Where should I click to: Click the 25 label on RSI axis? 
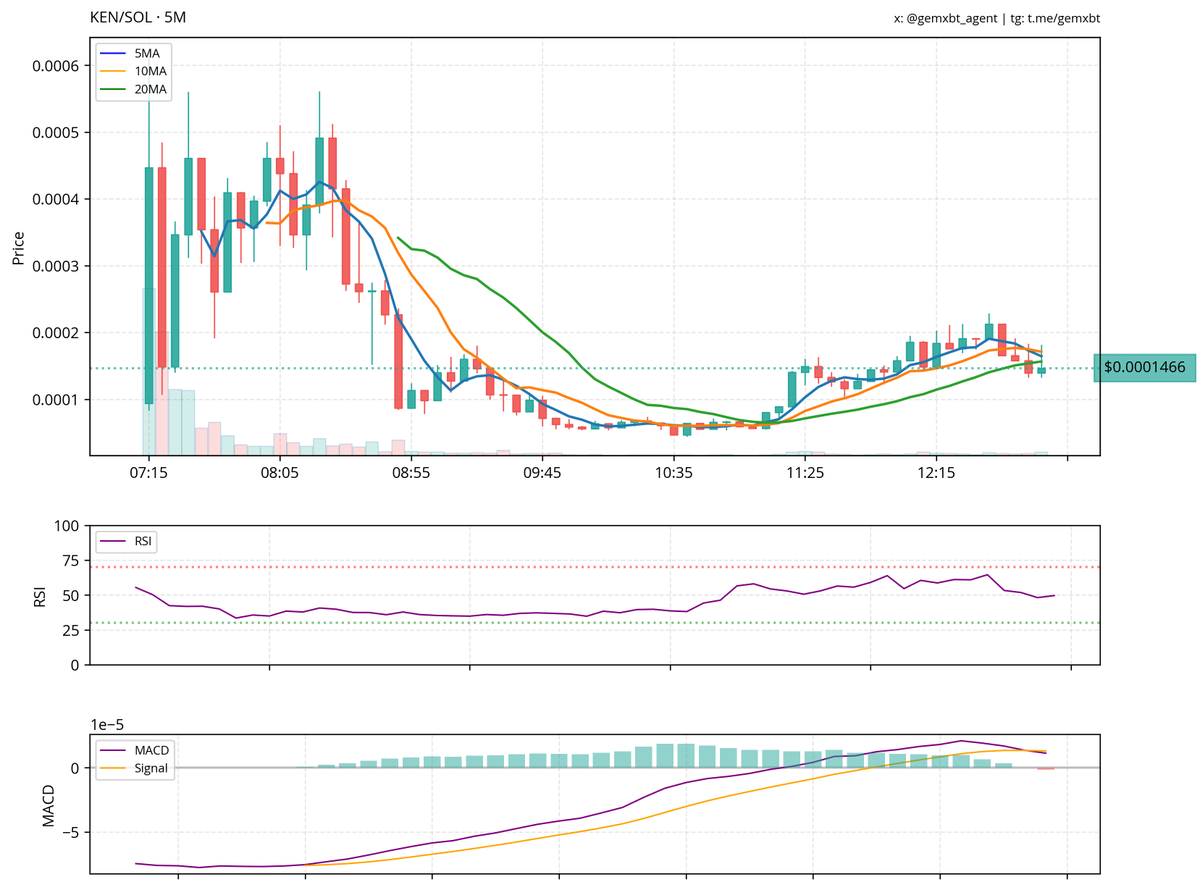point(71,630)
